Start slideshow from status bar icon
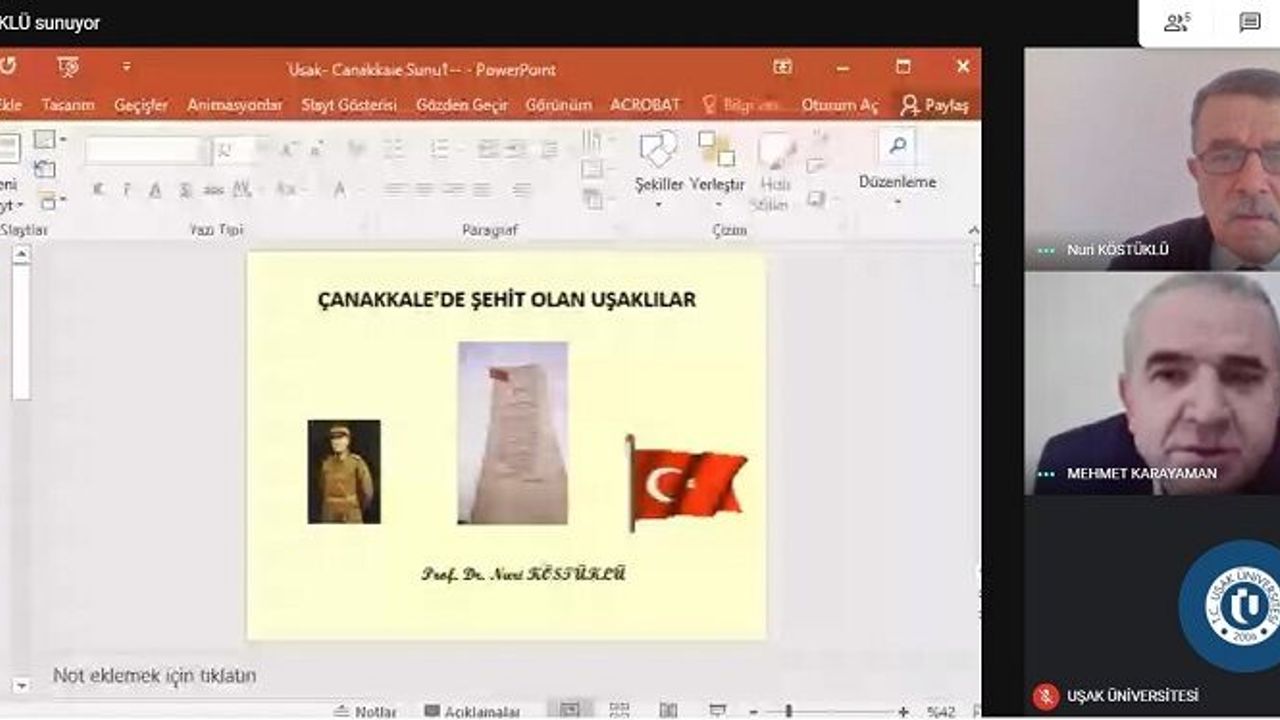Image resolution: width=1280 pixels, height=720 pixels. pos(717,710)
